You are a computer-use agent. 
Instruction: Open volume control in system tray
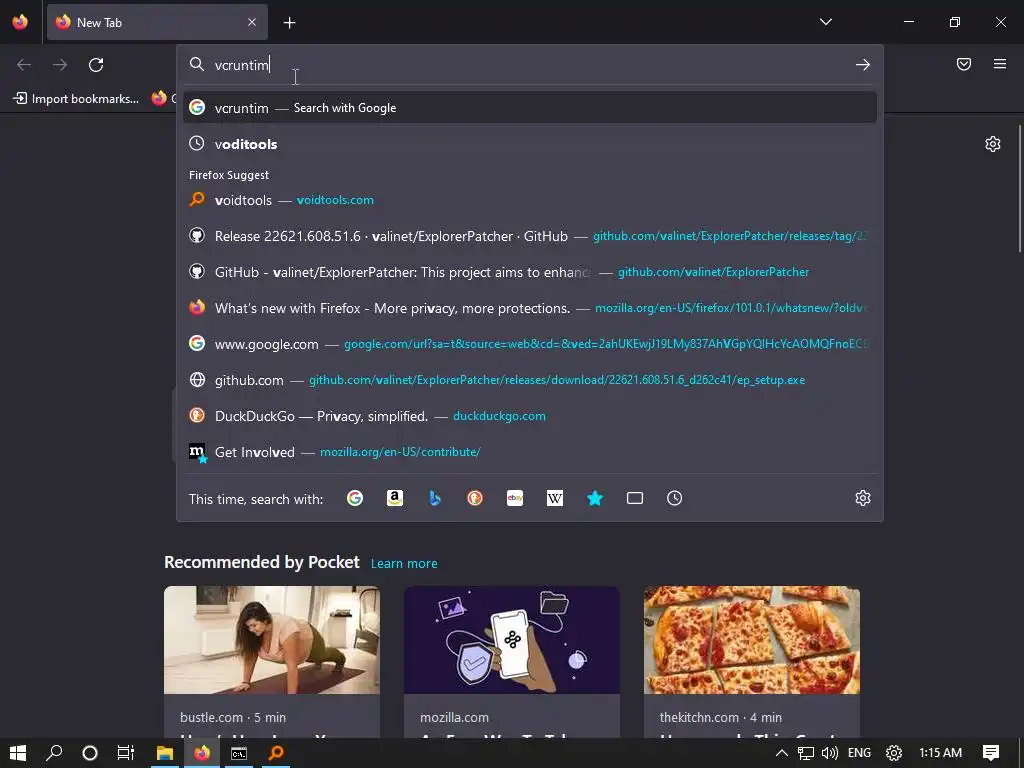[x=829, y=753]
